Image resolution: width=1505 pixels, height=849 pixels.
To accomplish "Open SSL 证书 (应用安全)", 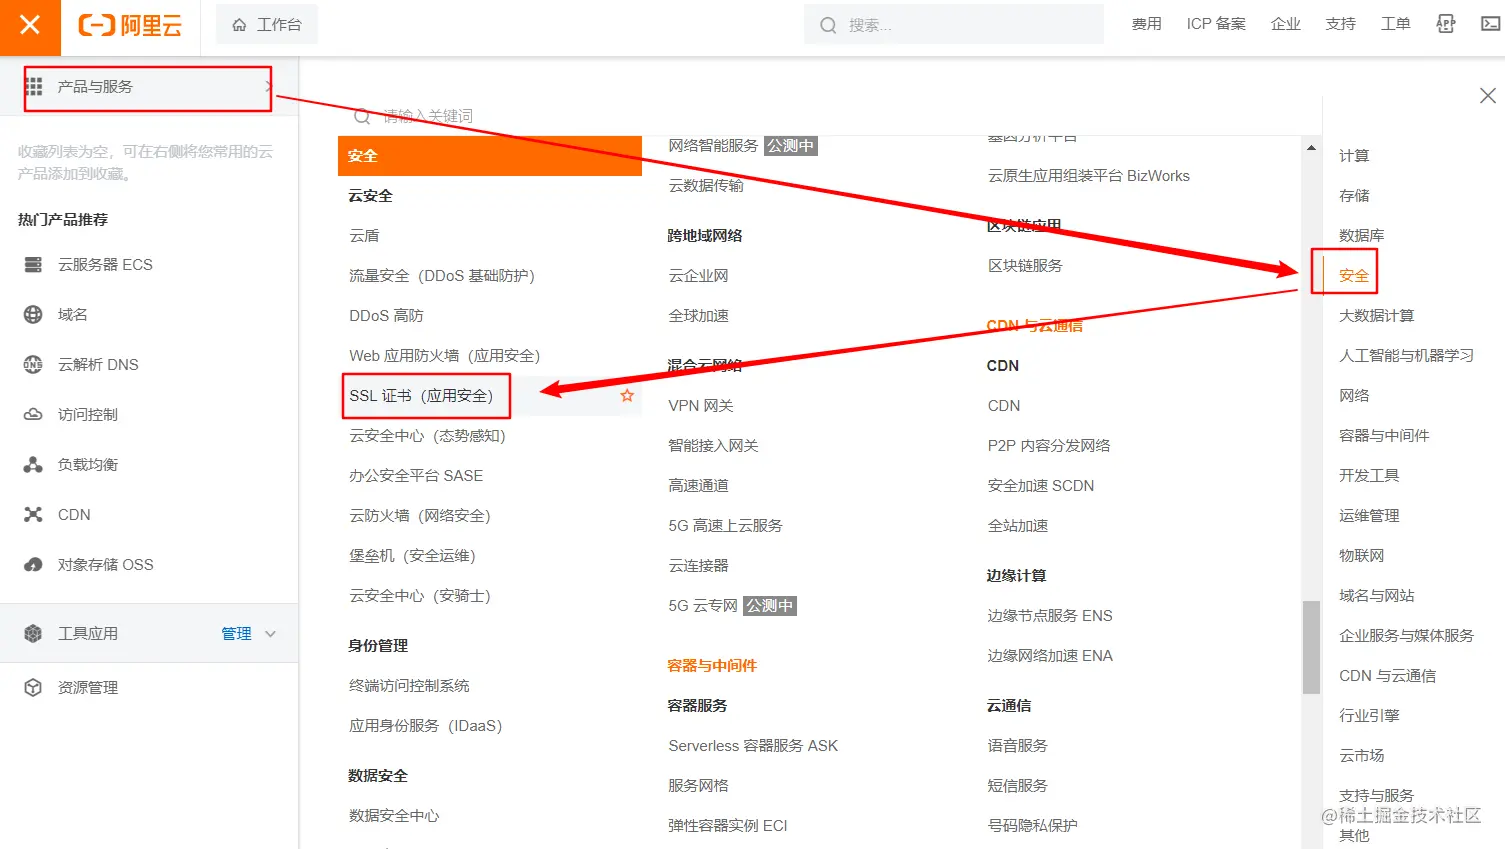I will [x=421, y=395].
